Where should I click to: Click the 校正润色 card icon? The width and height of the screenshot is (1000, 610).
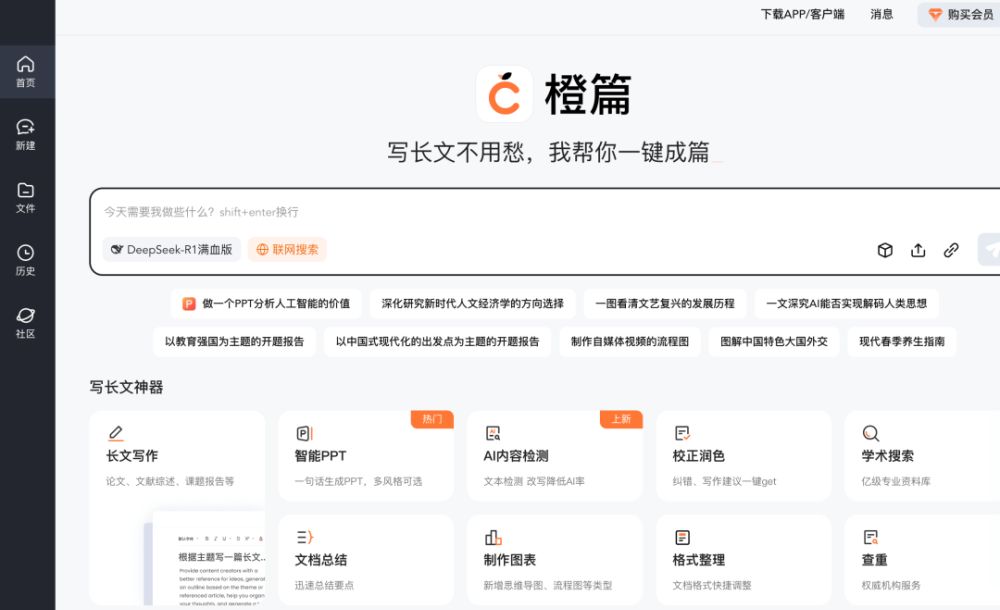click(682, 434)
